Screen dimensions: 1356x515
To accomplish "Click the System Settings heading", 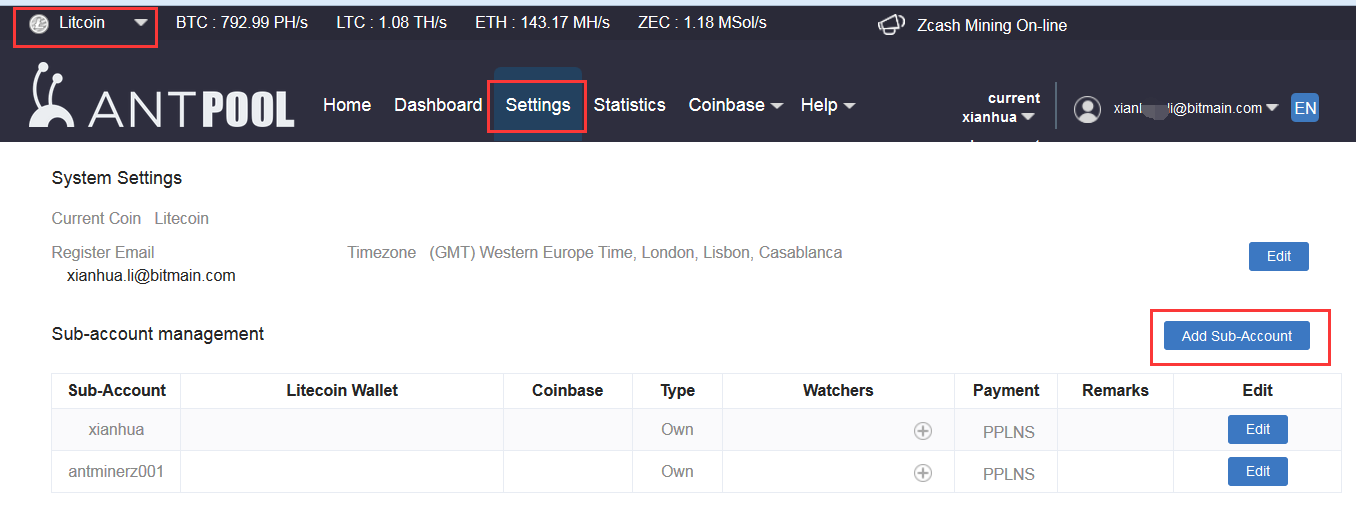I will click(x=117, y=178).
